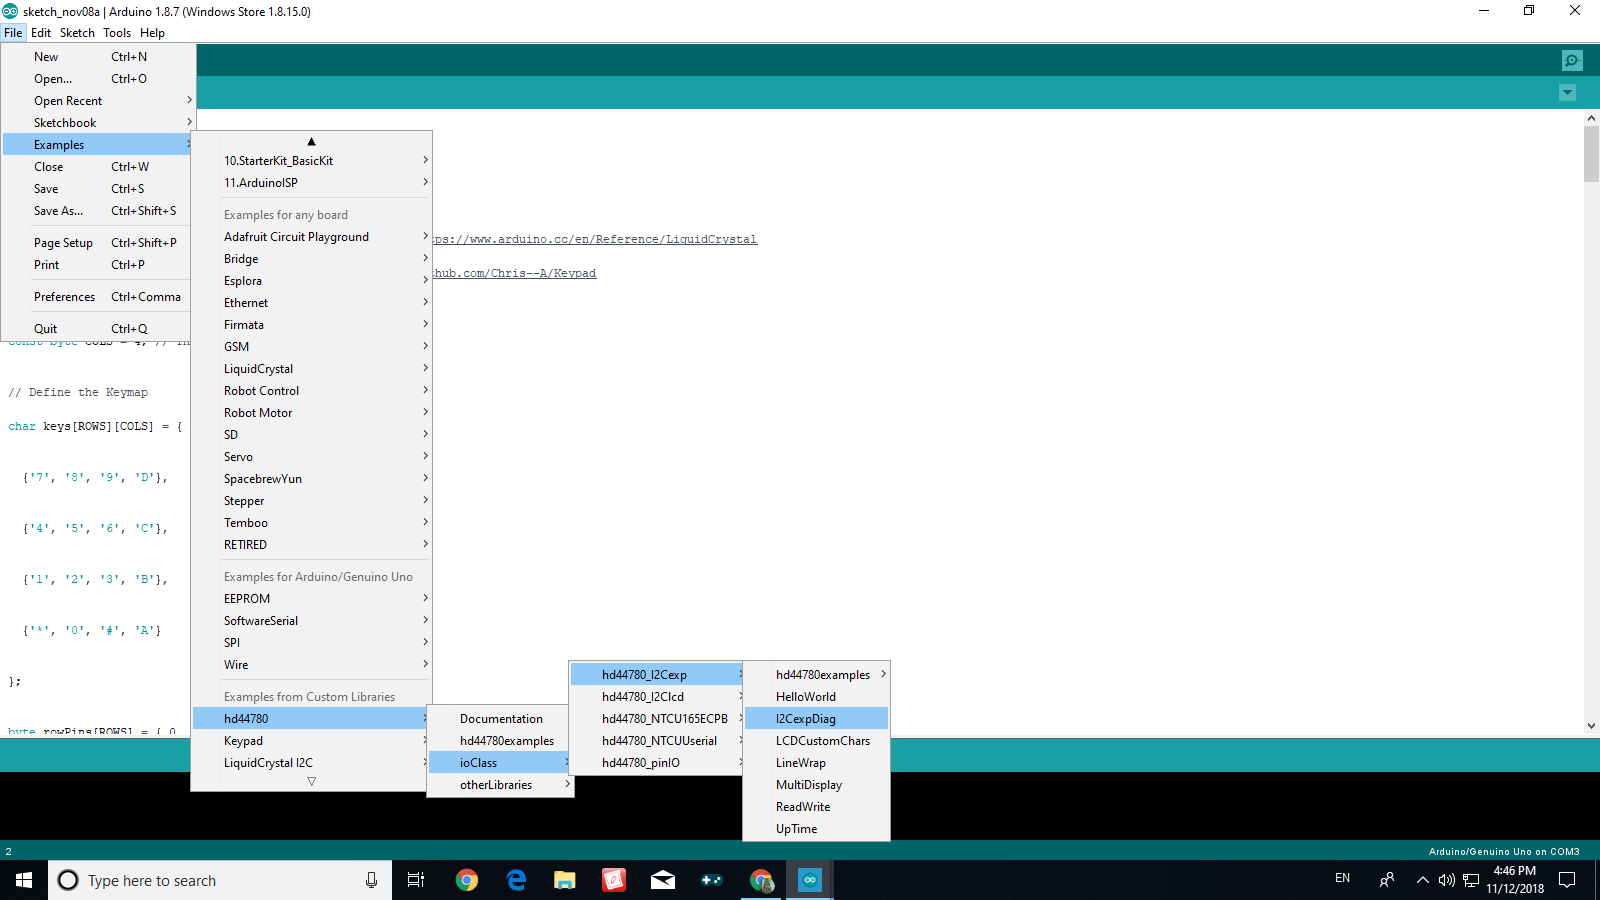Image resolution: width=1600 pixels, height=900 pixels.
Task: Select Save As... in the File menu
Action: (97, 211)
